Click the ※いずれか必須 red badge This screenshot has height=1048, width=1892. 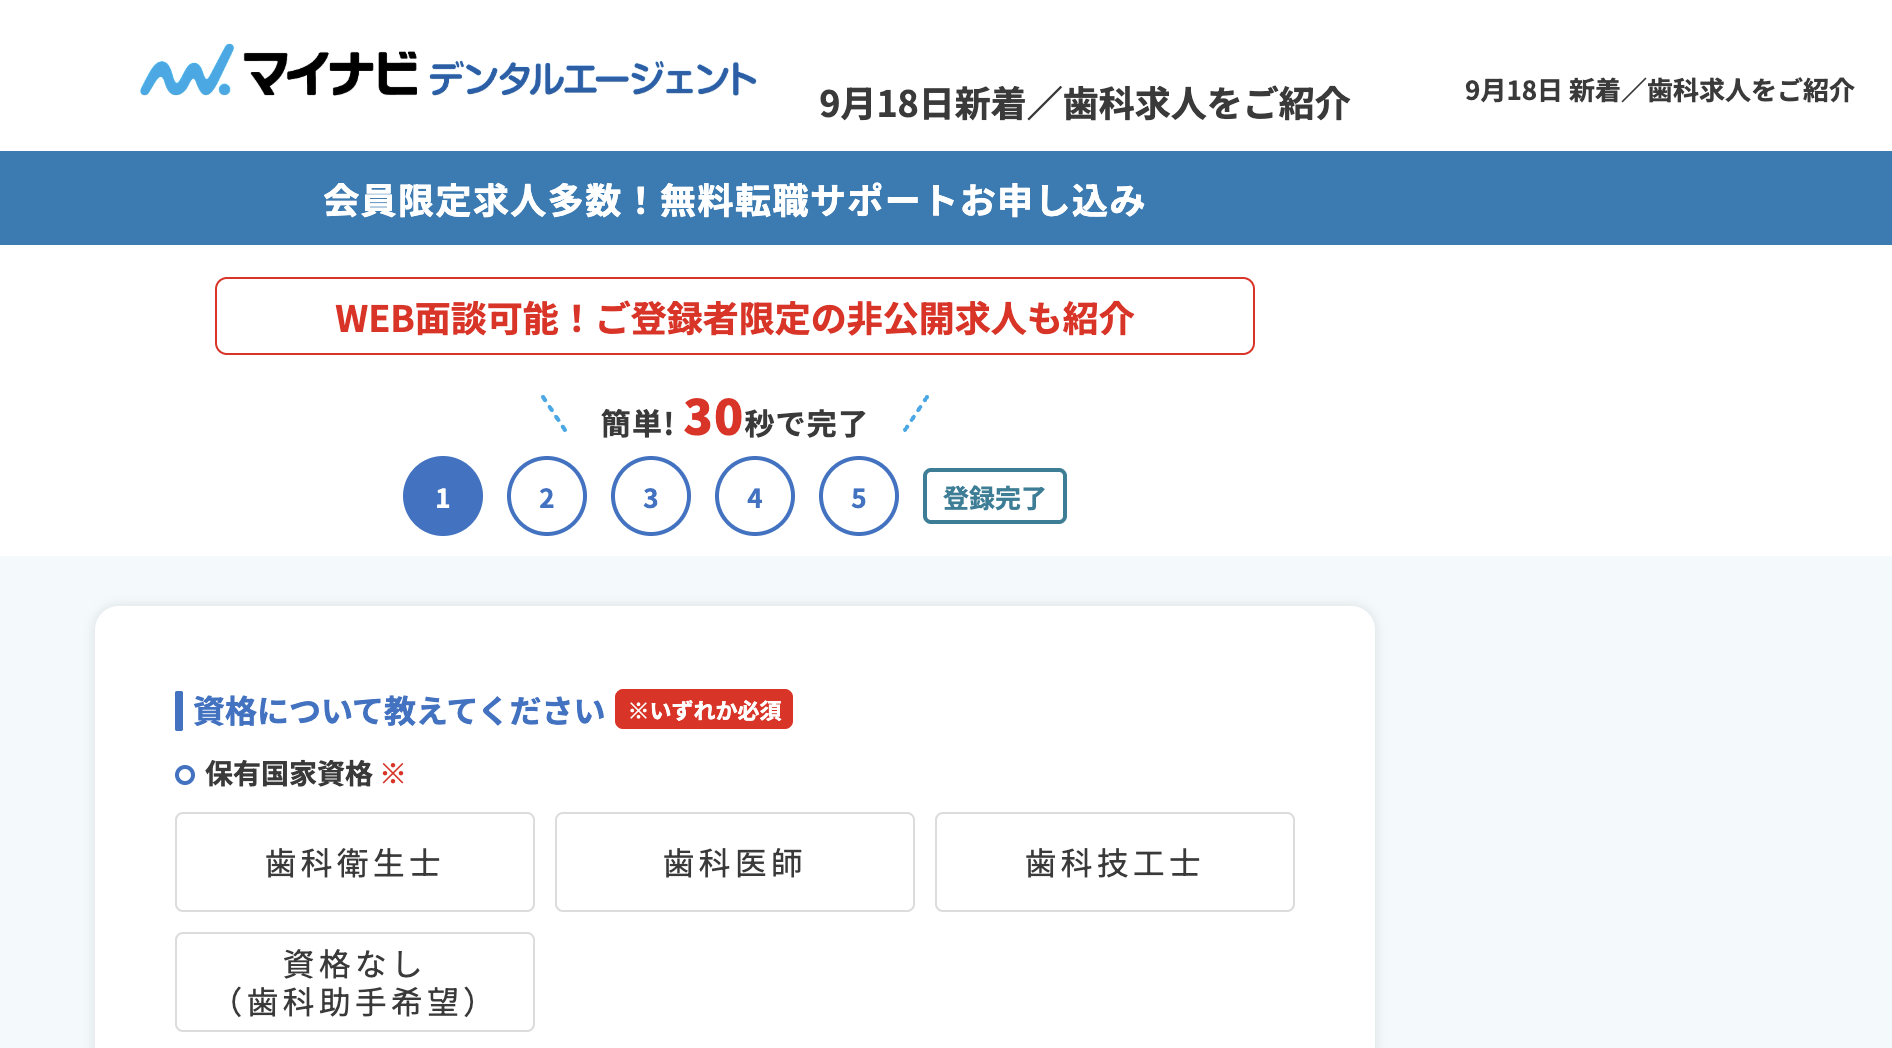pos(704,710)
